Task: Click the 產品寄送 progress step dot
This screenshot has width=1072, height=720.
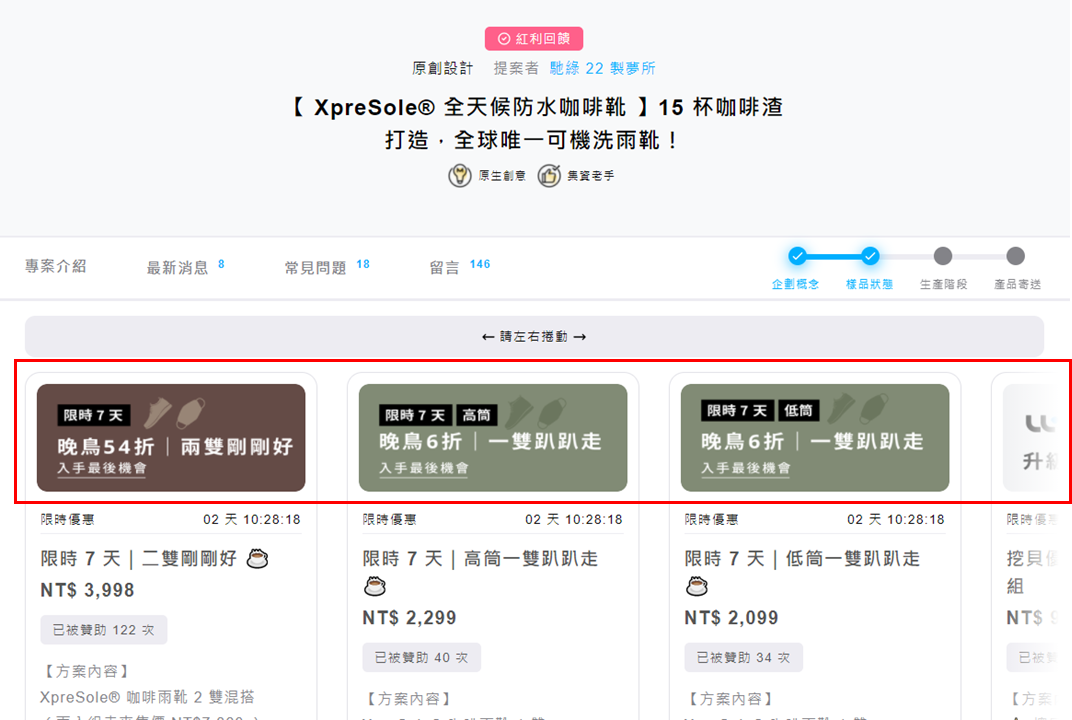Action: 1015,256
